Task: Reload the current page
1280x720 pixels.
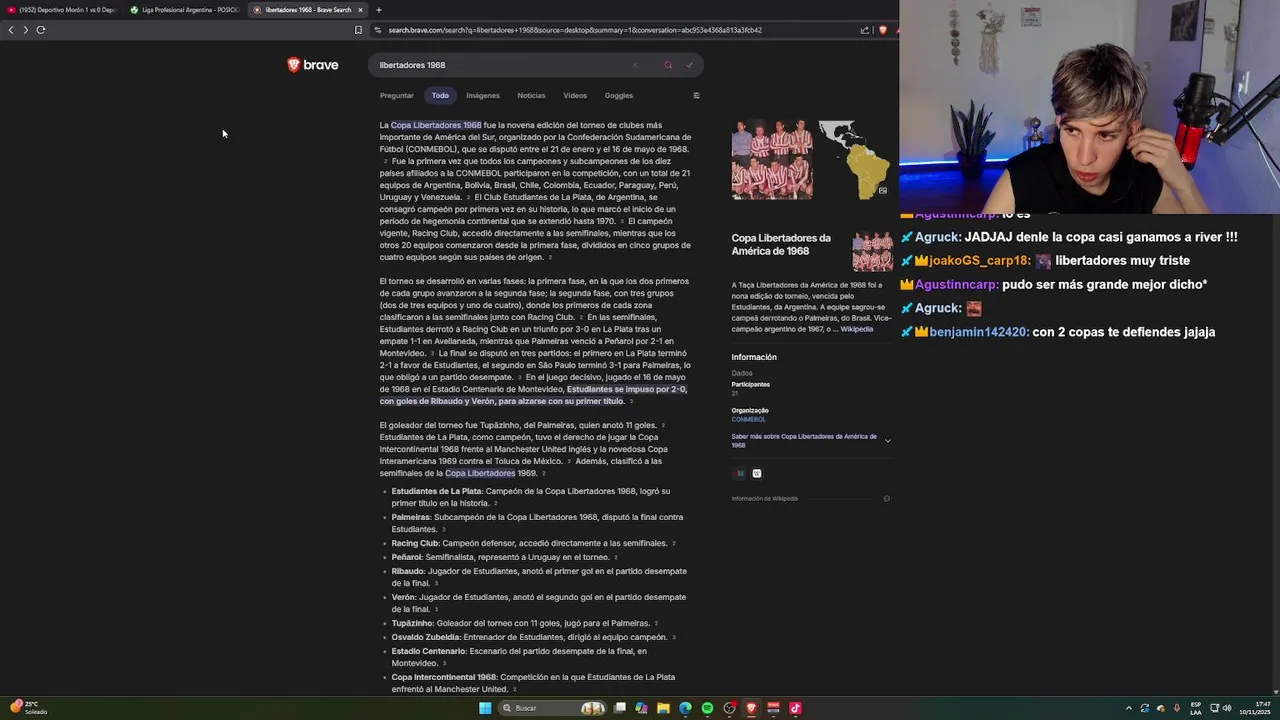Action: (x=41, y=30)
